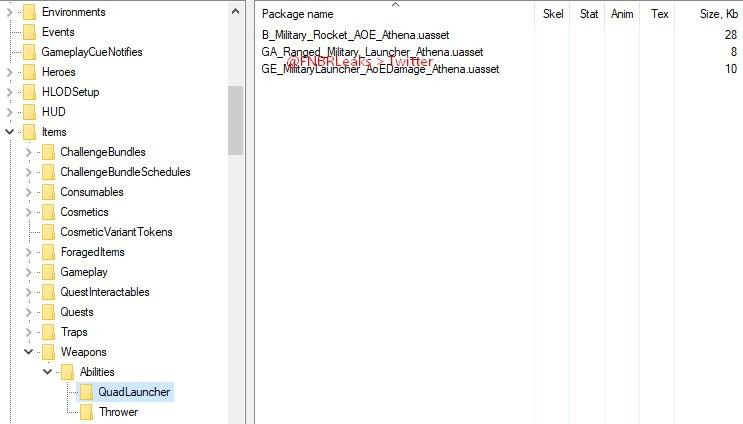Click the folder tree scroll-up arrow

pyautogui.click(x=236, y=11)
